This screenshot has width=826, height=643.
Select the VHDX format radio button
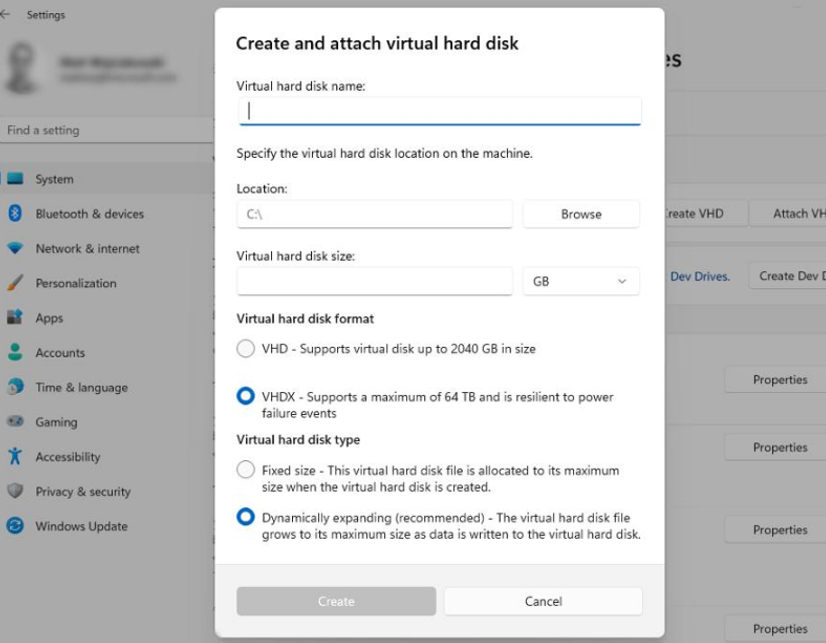coord(245,395)
